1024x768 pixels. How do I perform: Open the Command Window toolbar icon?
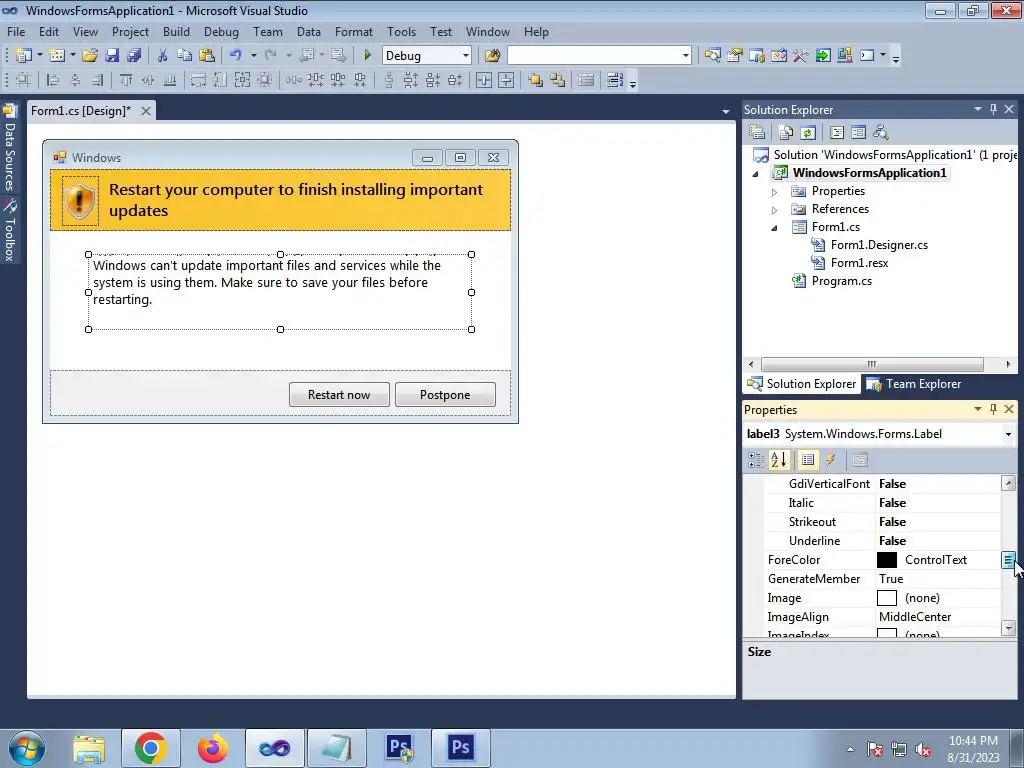point(867,56)
